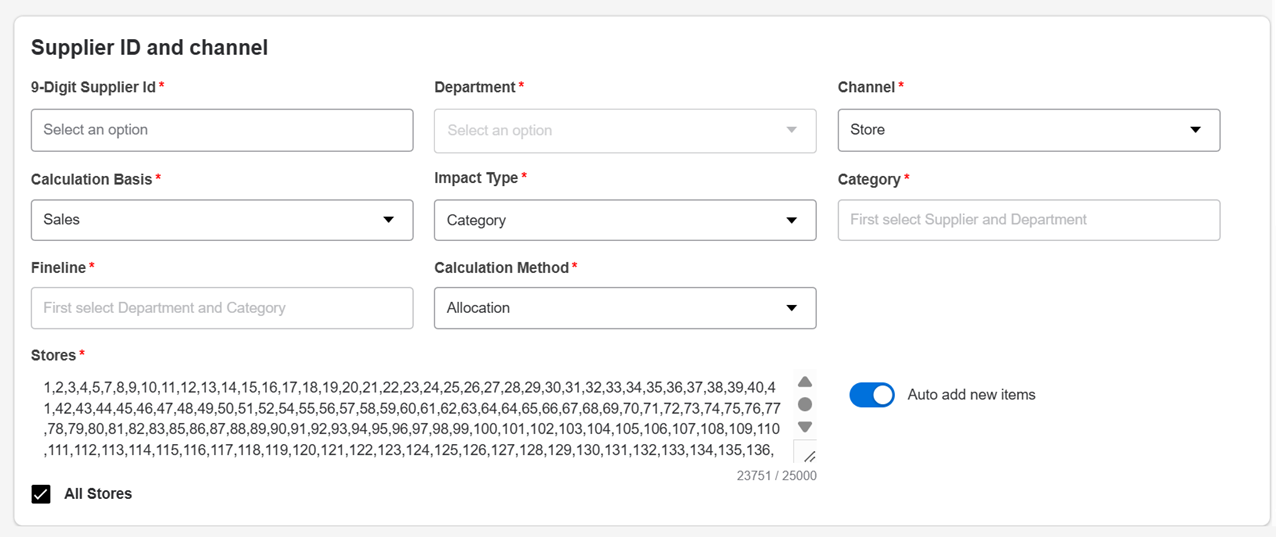Click the "Allocation" value in Calculation Method
The image size is (1276, 537).
coord(478,308)
